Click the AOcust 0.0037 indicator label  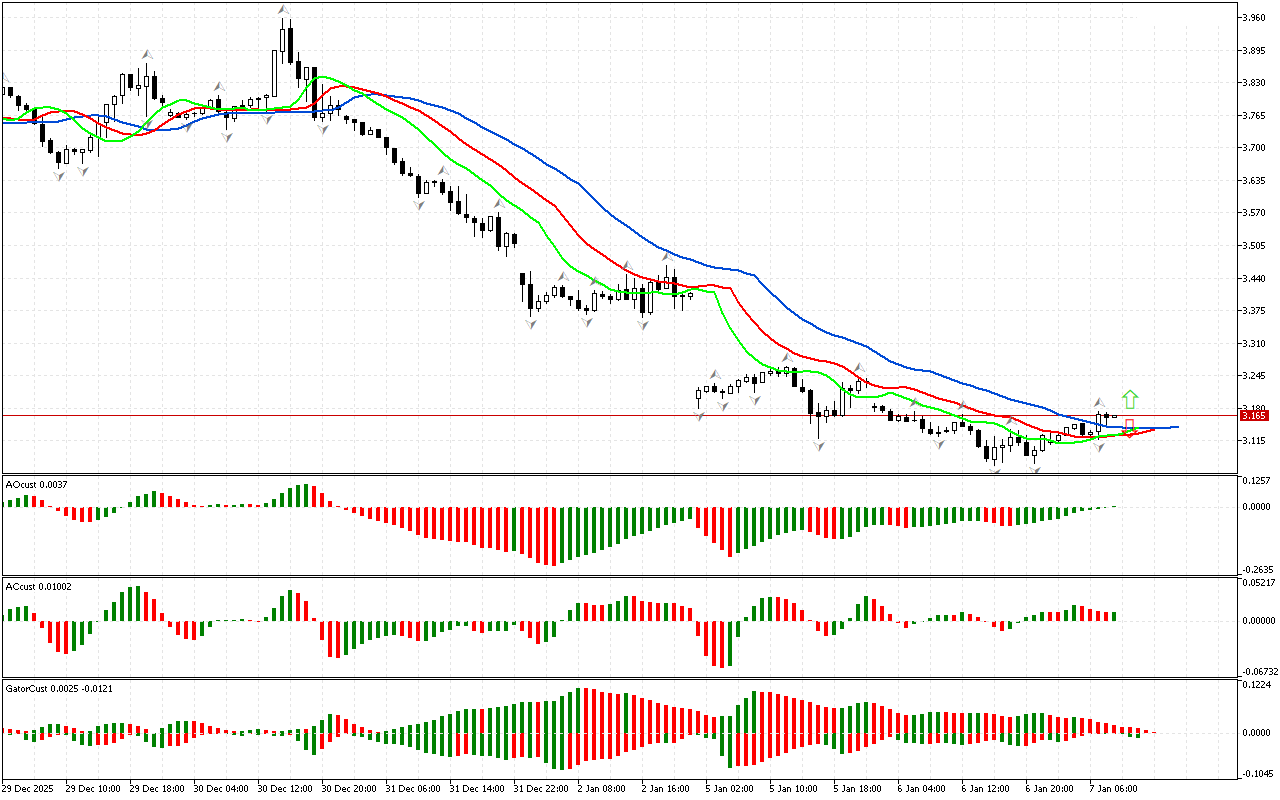37,484
